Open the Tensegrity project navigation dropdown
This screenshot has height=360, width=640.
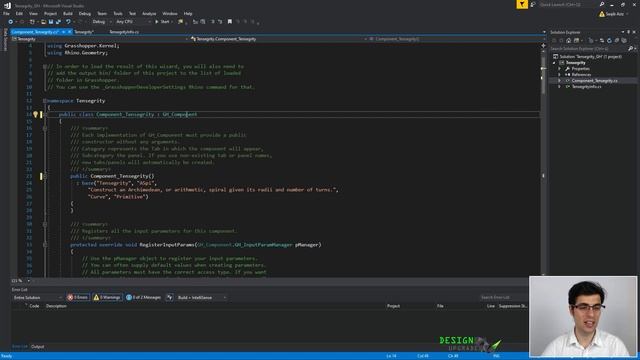click(x=100, y=39)
